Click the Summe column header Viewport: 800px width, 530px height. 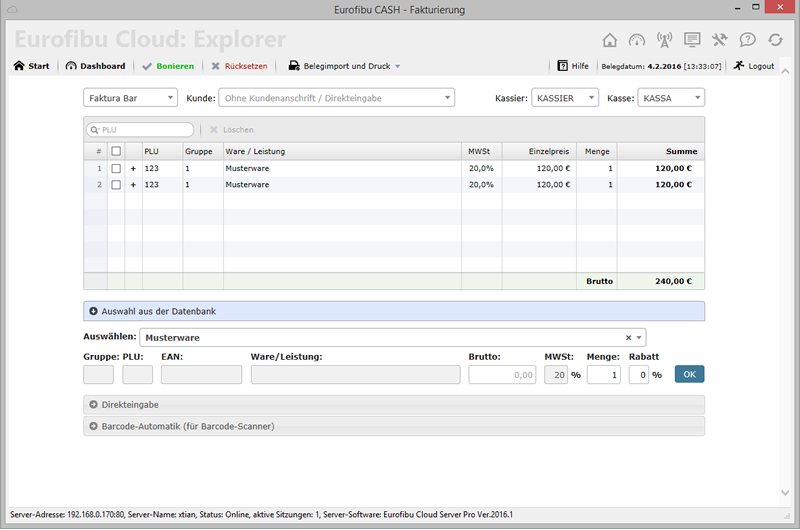[x=661, y=152]
